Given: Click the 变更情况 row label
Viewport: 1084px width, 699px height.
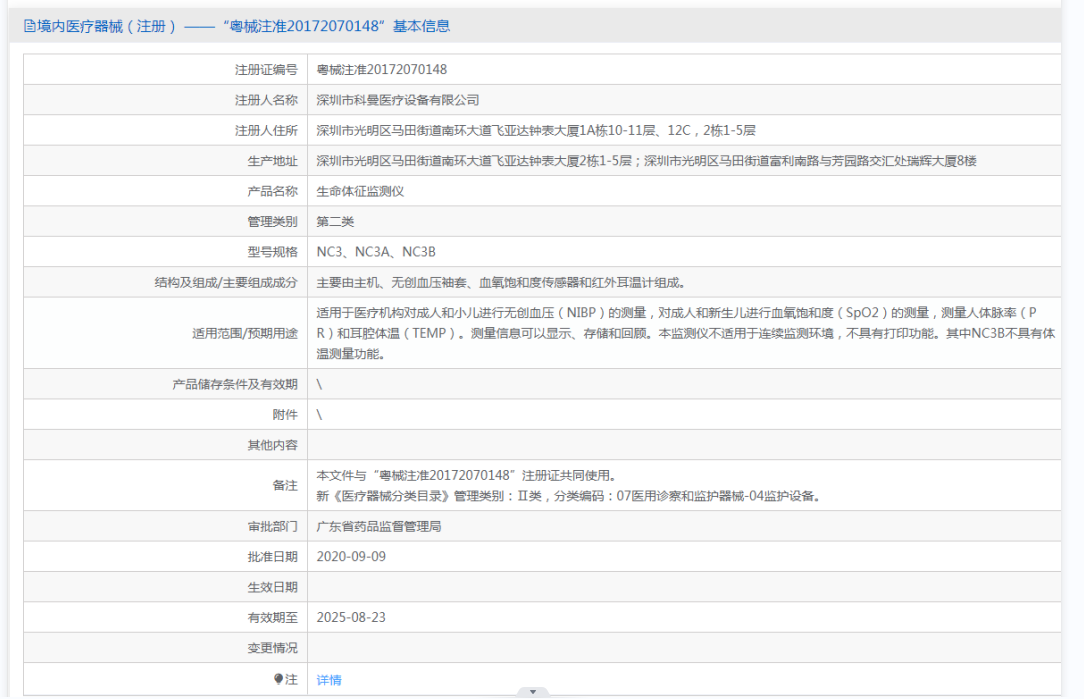Looking at the screenshot, I should (x=272, y=648).
